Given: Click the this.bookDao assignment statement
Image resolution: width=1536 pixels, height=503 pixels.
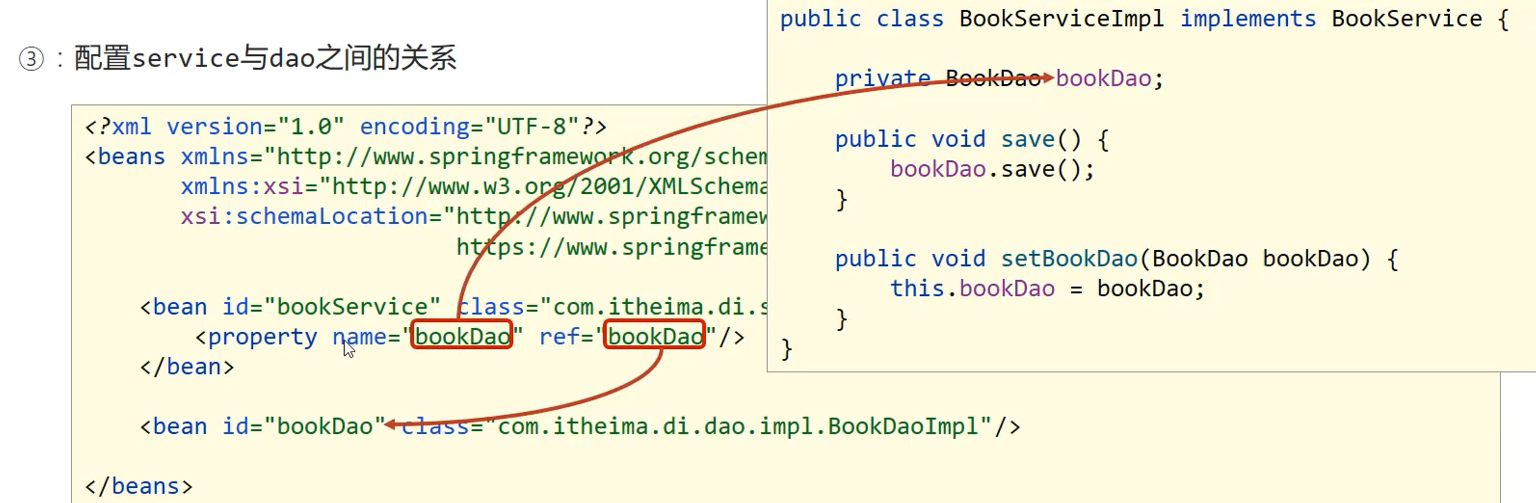Looking at the screenshot, I should pos(1047,289).
